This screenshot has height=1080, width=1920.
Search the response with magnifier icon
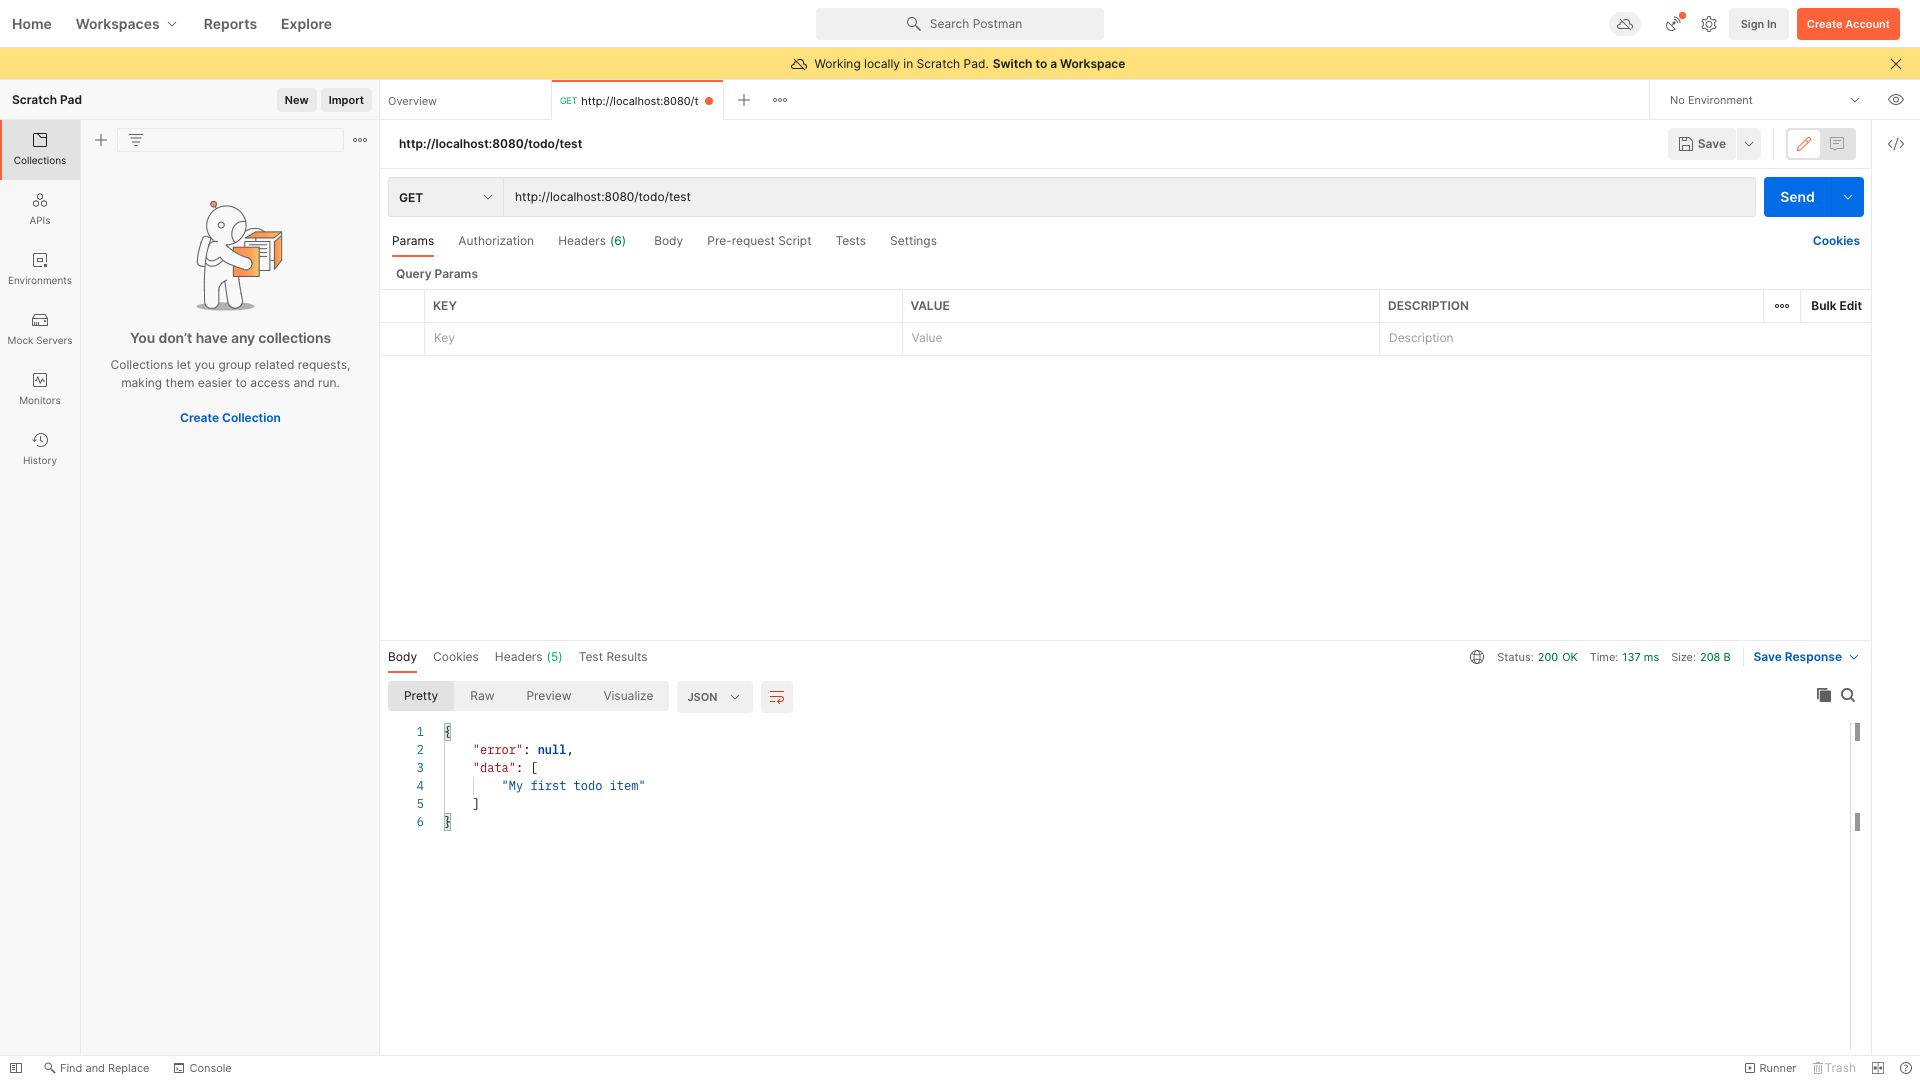pos(1848,695)
